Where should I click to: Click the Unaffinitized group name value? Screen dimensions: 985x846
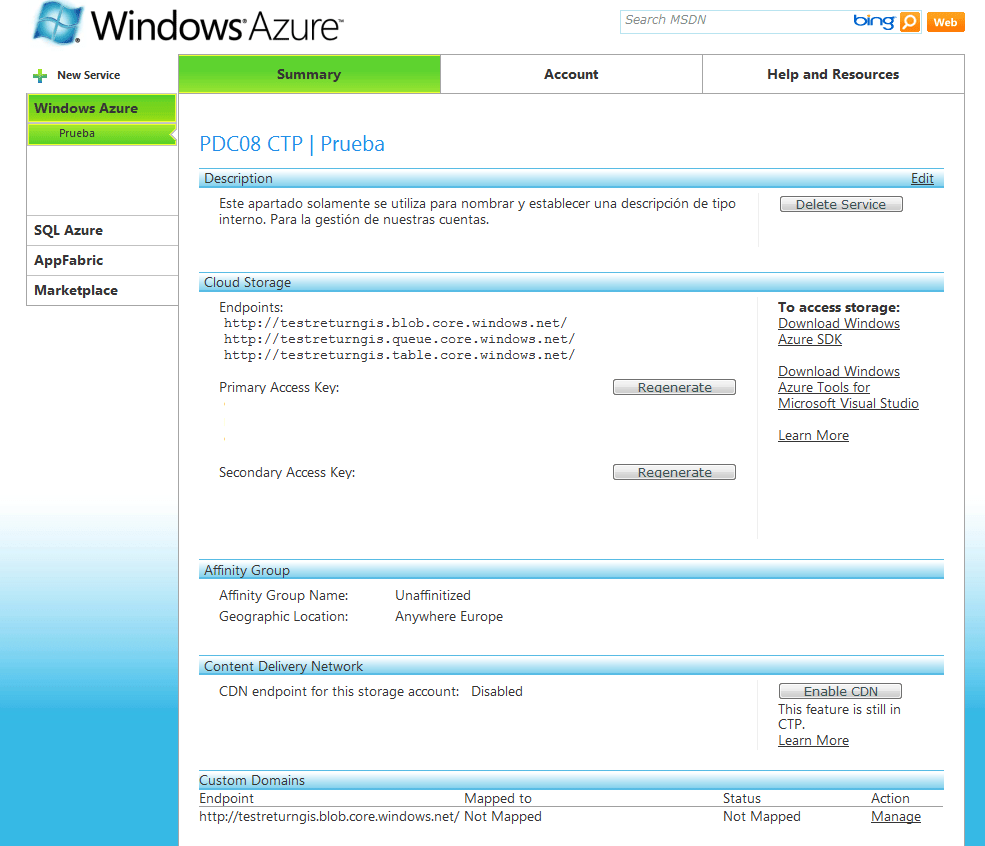coord(433,595)
